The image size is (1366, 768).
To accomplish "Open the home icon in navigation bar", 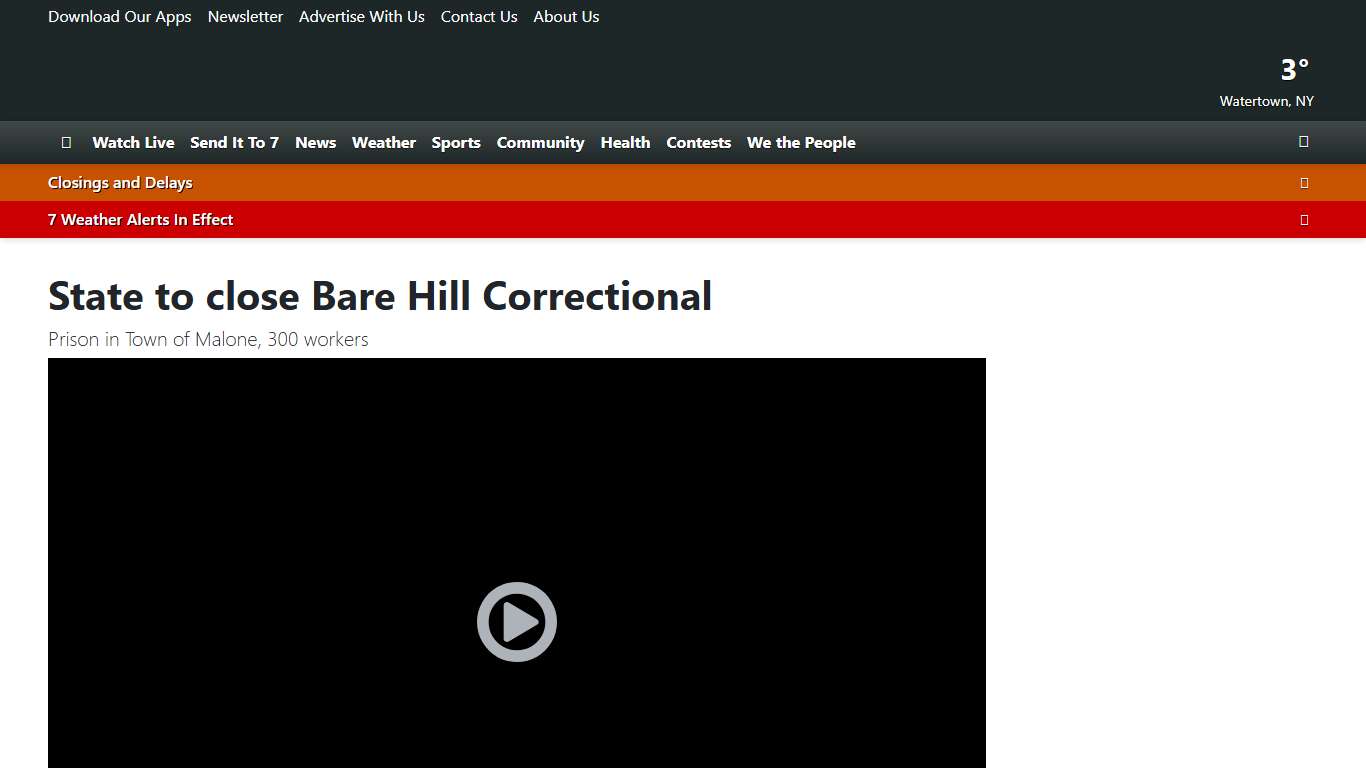I will [66, 142].
